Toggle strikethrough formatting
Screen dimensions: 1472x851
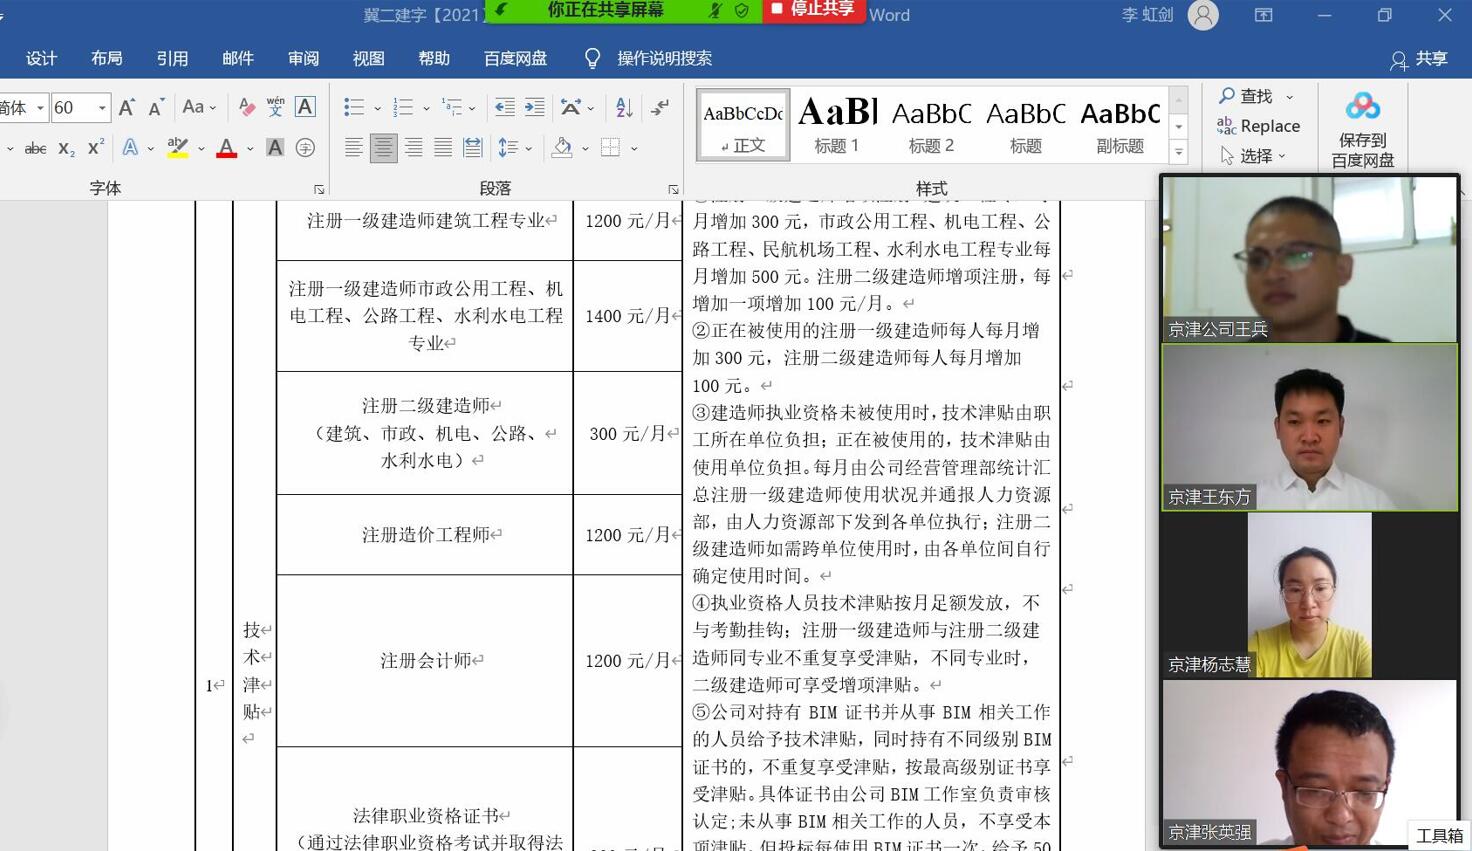click(35, 148)
